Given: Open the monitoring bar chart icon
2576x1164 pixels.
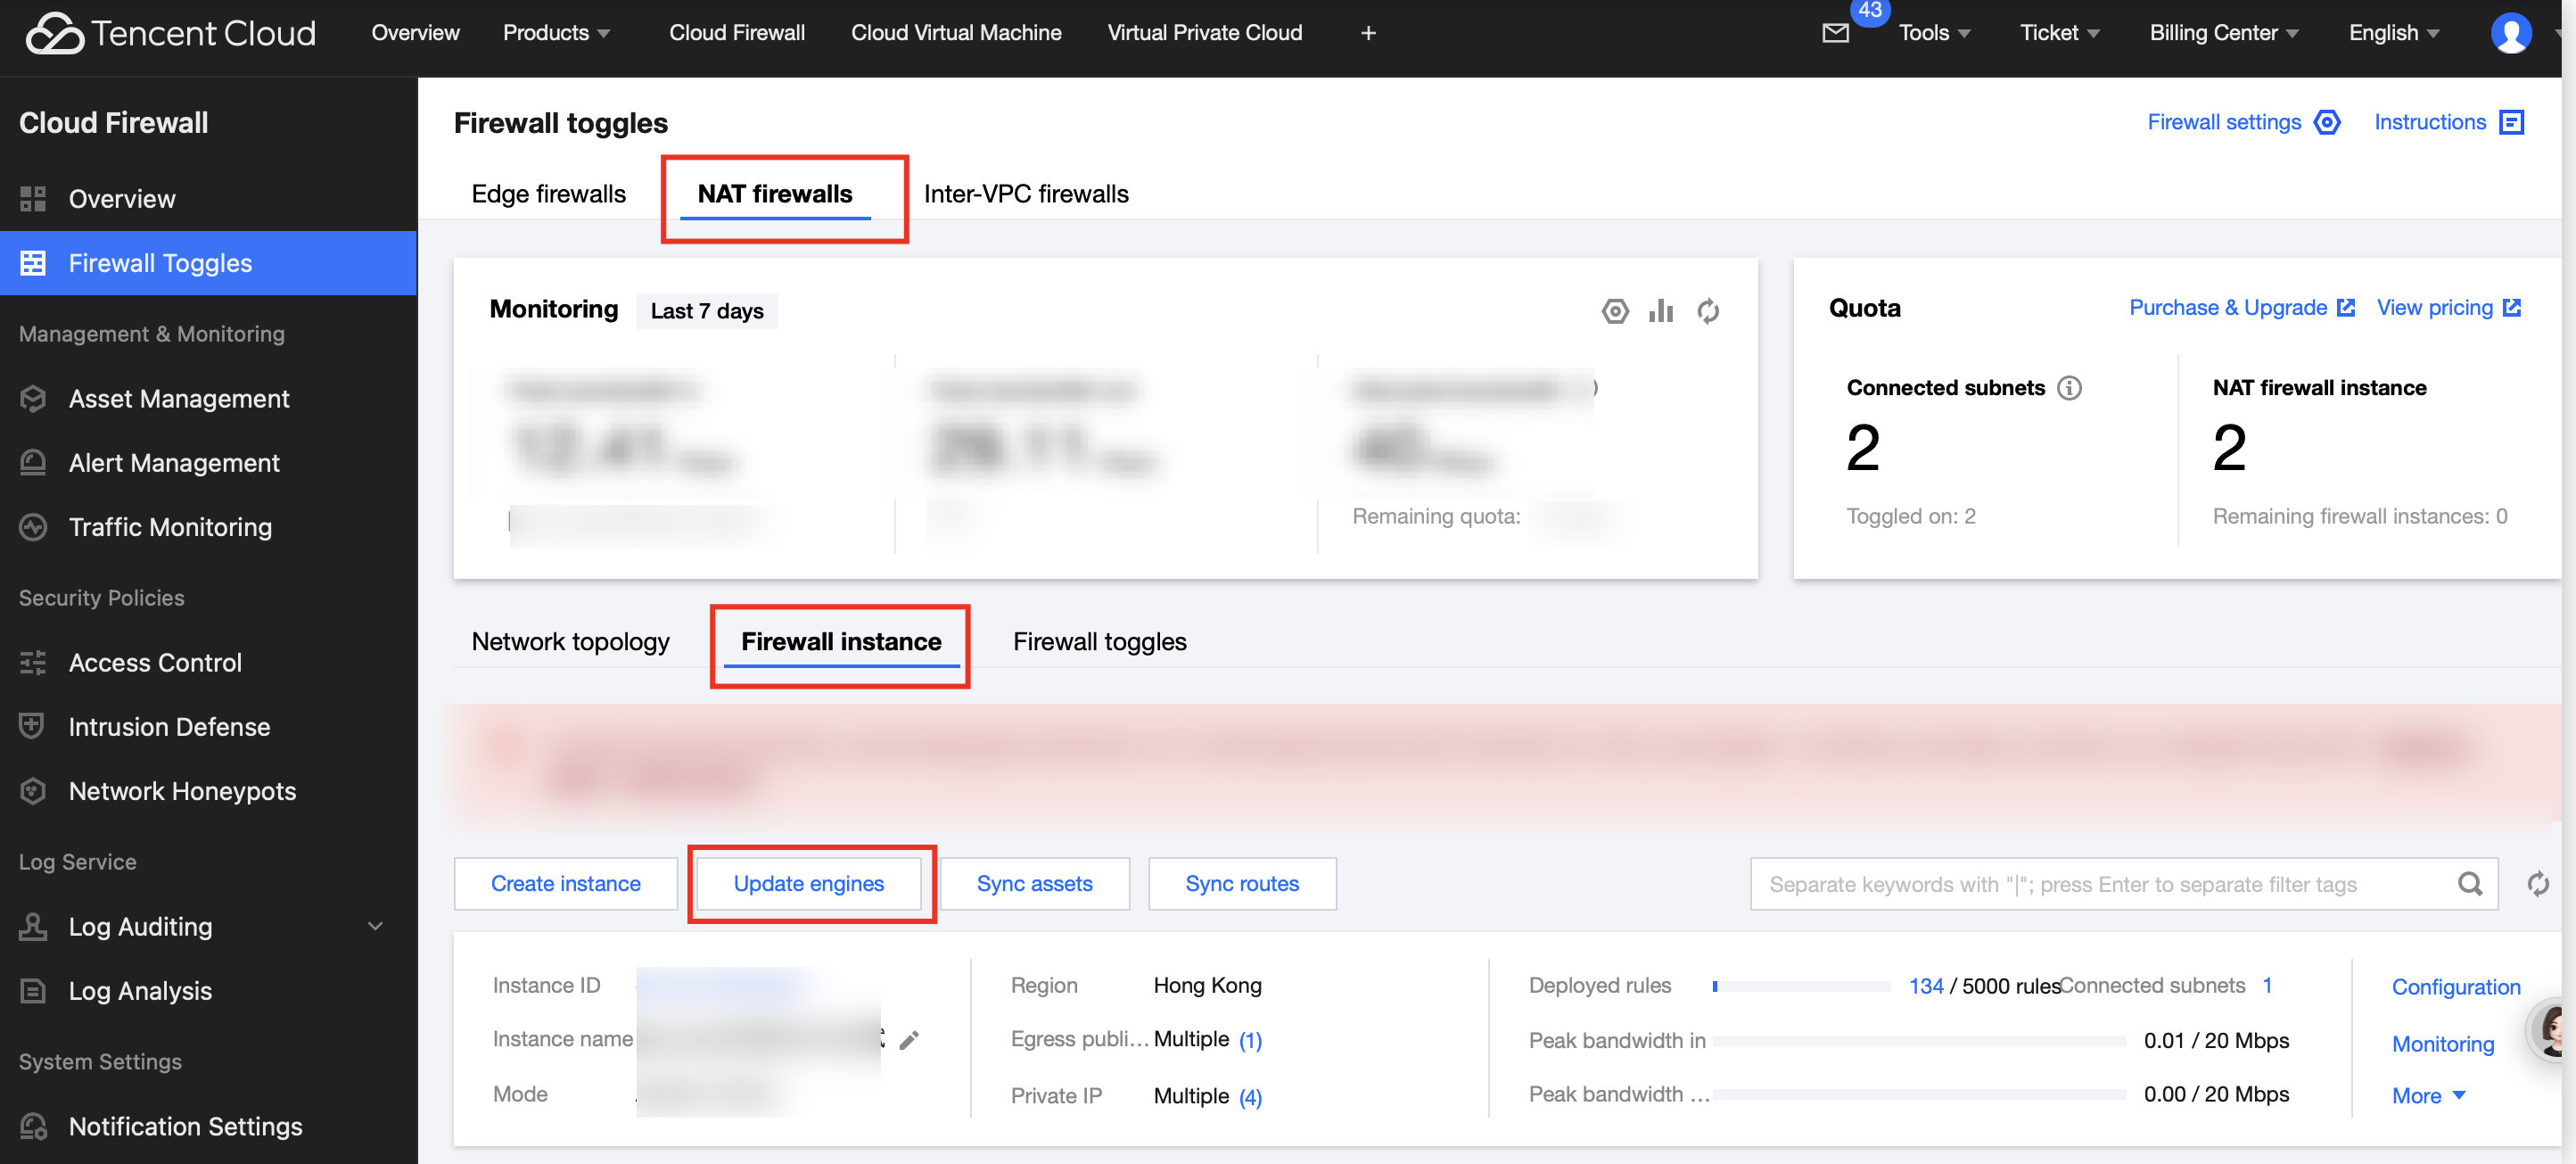Looking at the screenshot, I should 1661,311.
